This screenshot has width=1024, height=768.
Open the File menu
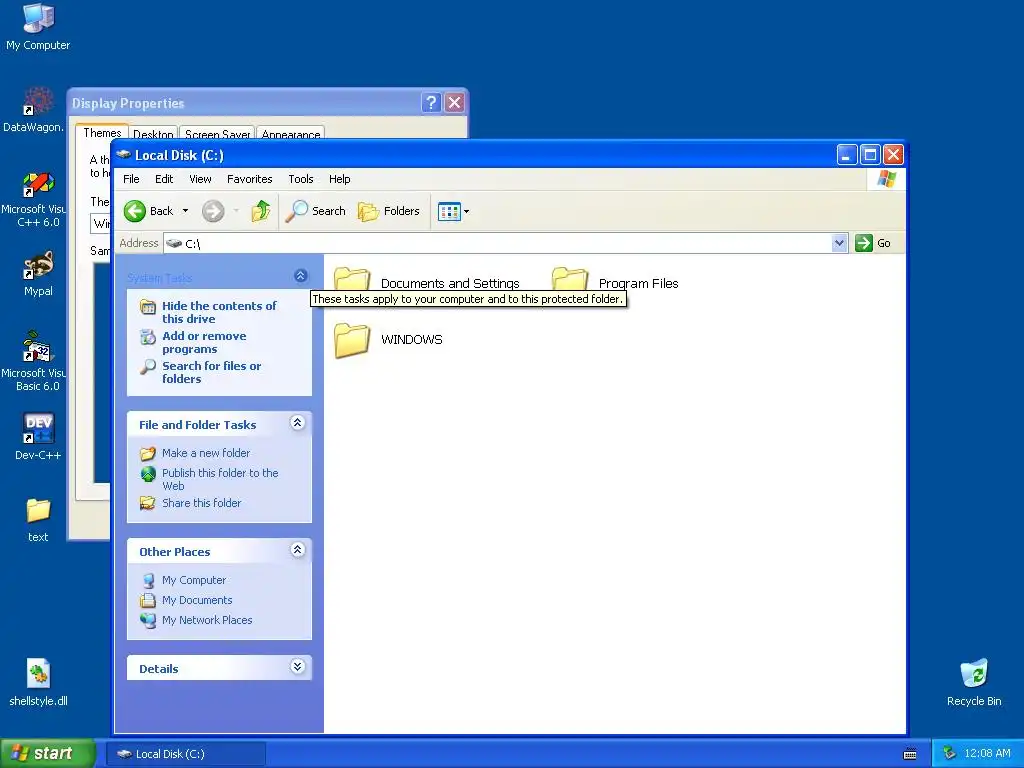coord(131,179)
